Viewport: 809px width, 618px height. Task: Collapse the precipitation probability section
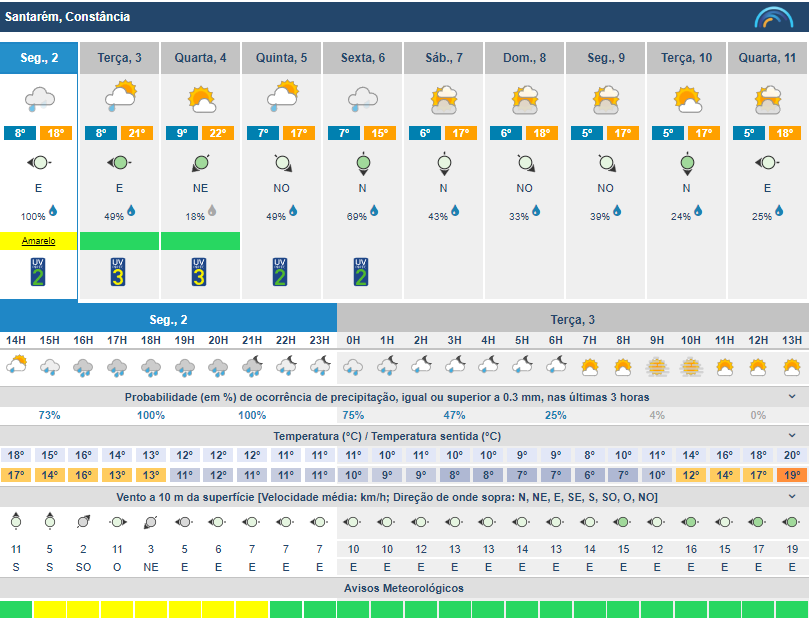point(792,397)
